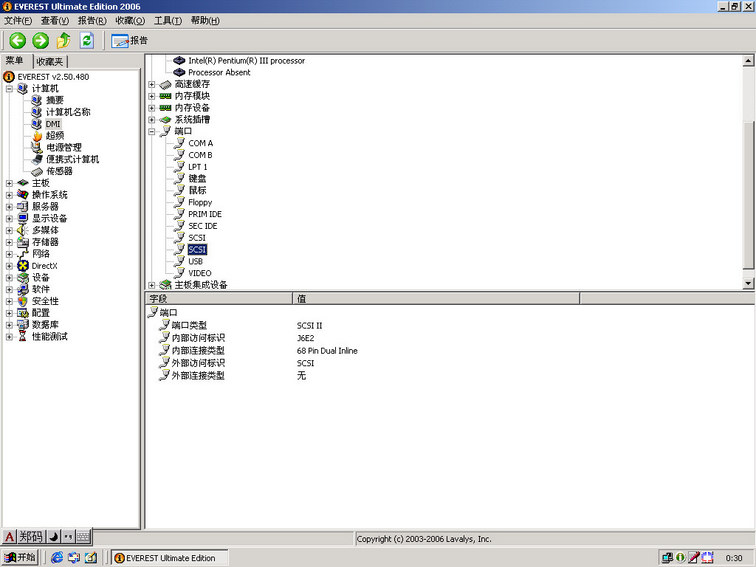The height and width of the screenshot is (567, 756).
Task: Expand the 操作系统 node
Action: (x=9, y=195)
